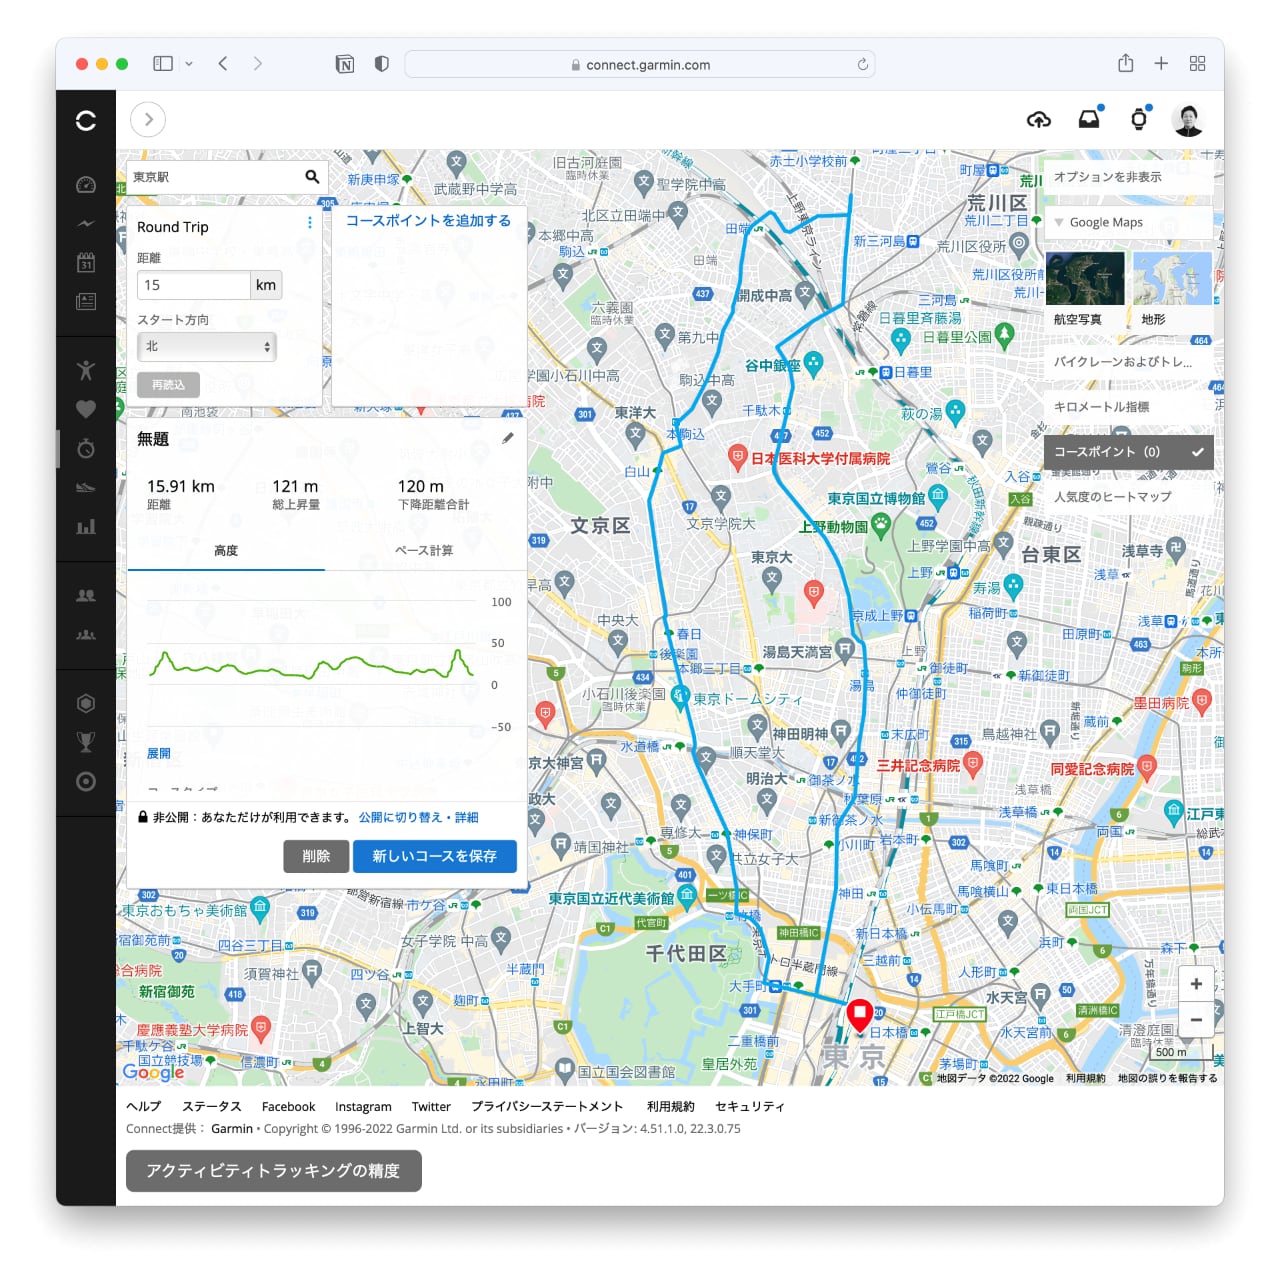
Task: Toggle the キロメートル指標 markers
Action: click(1101, 407)
